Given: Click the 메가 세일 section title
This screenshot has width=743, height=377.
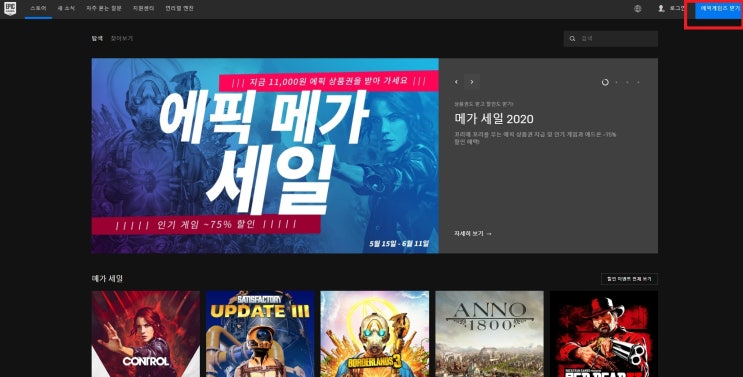Looking at the screenshot, I should click(x=108, y=278).
